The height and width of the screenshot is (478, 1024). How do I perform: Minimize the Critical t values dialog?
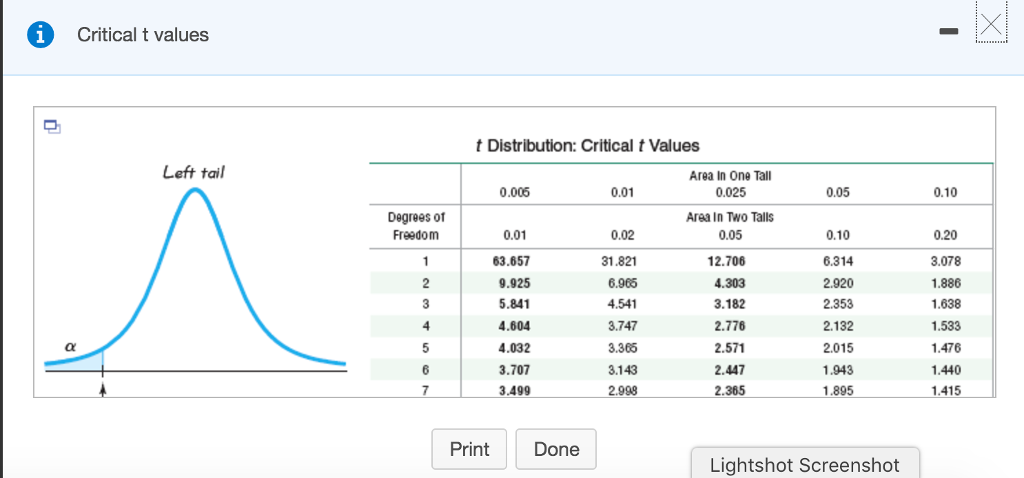pyautogui.click(x=950, y=31)
